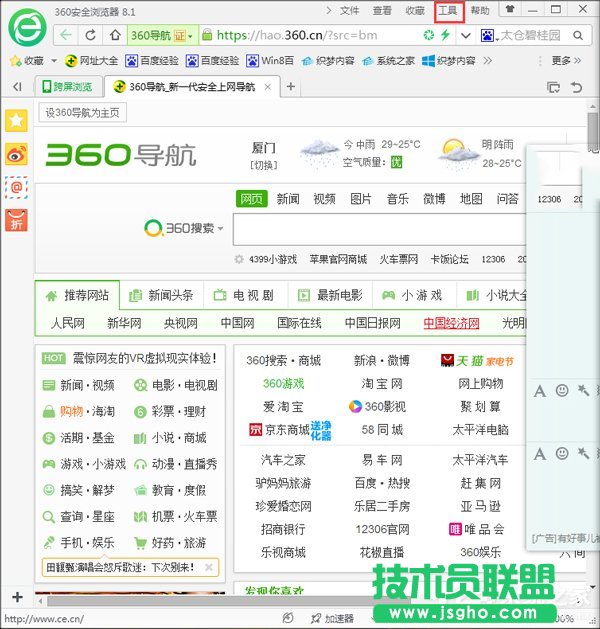Viewport: 600px width, 629px height.
Task: Close the 田馥甄 news notification bar
Action: coord(208,567)
